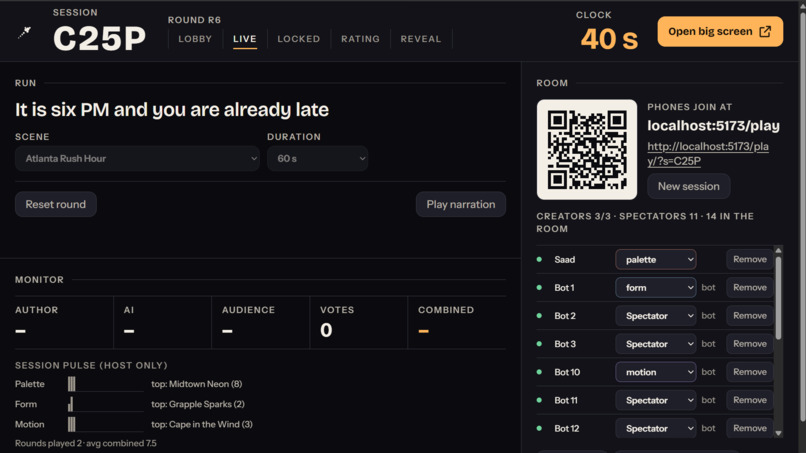Click the Palette pulse bar
Image resolution: width=806 pixels, height=453 pixels.
(x=105, y=384)
